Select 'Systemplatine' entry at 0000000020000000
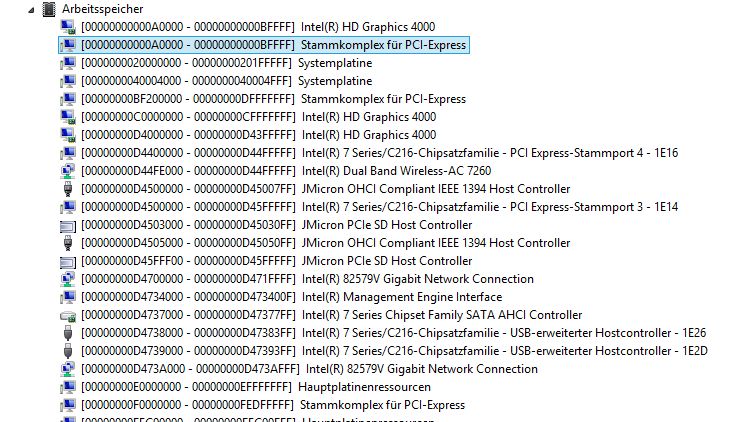The image size is (737, 422). point(226,63)
